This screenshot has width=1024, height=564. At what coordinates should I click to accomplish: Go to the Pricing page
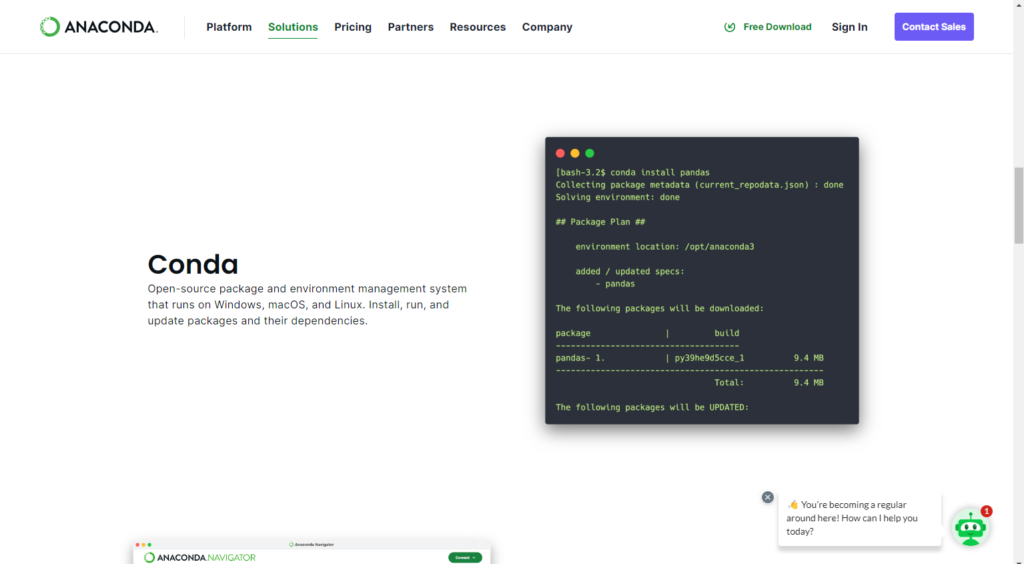tap(353, 27)
